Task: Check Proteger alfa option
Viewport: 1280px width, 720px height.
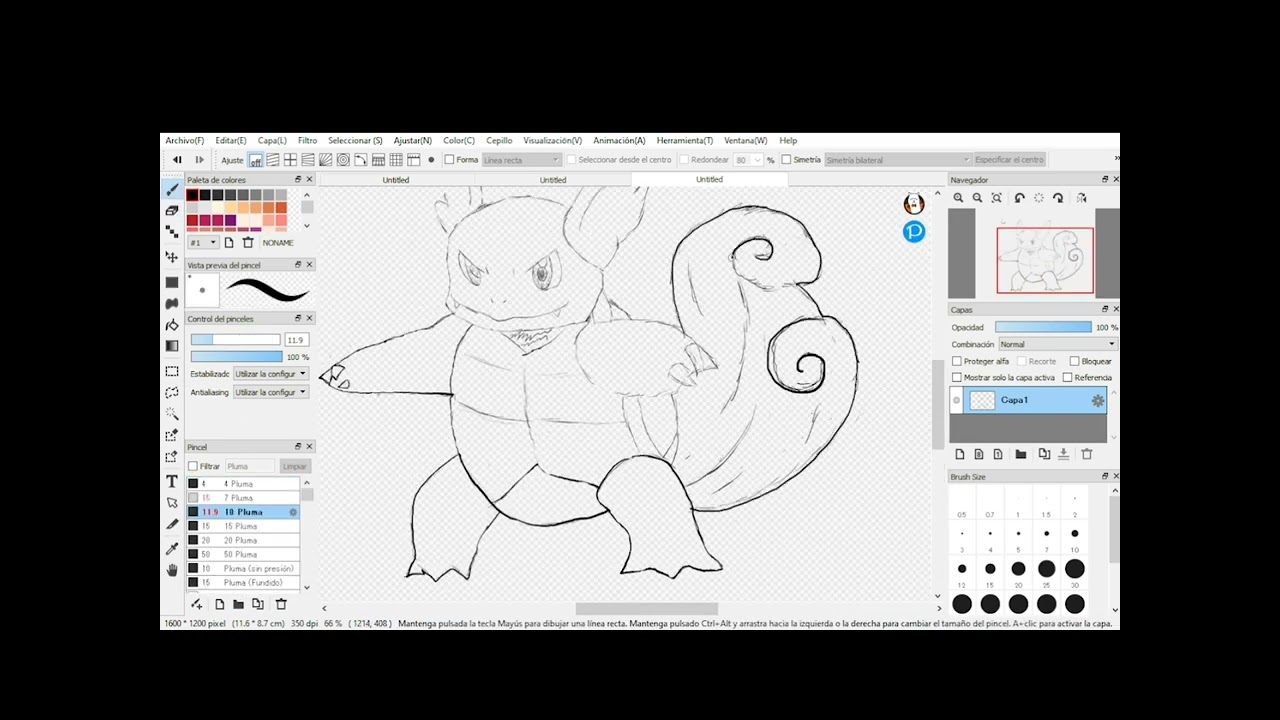Action: (957, 361)
